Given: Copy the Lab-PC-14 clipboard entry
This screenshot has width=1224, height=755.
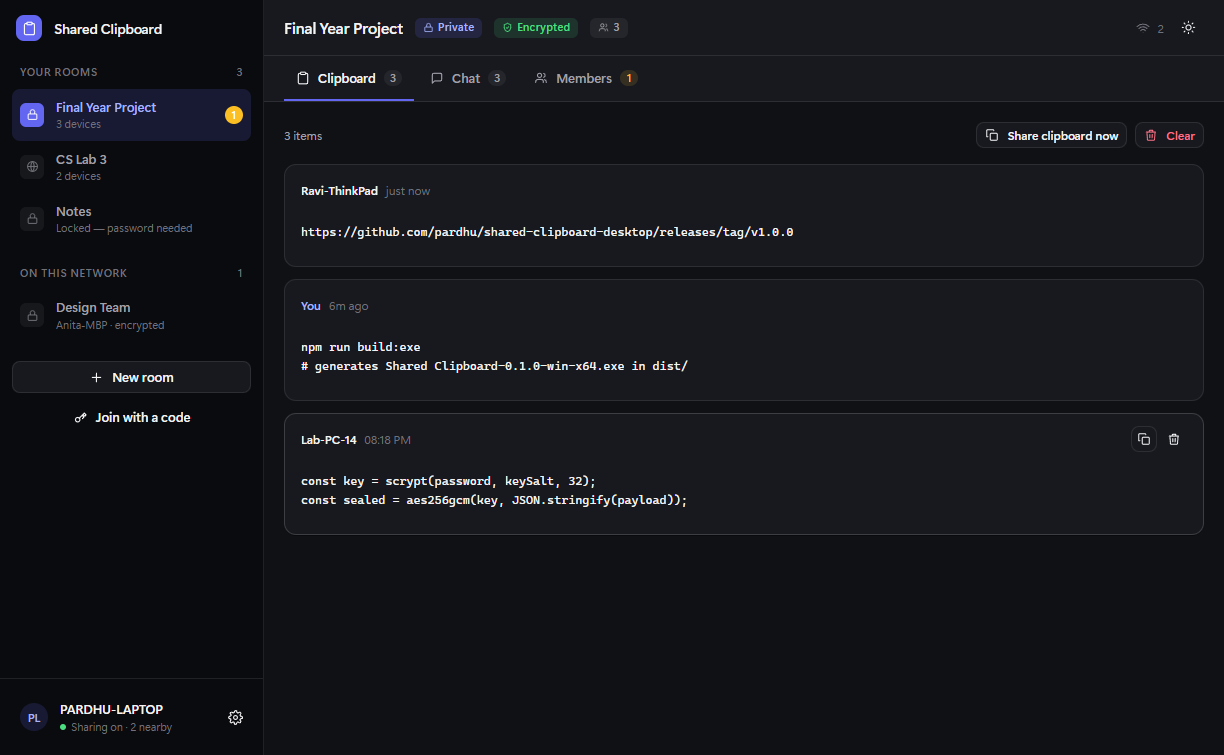Looking at the screenshot, I should (1144, 439).
